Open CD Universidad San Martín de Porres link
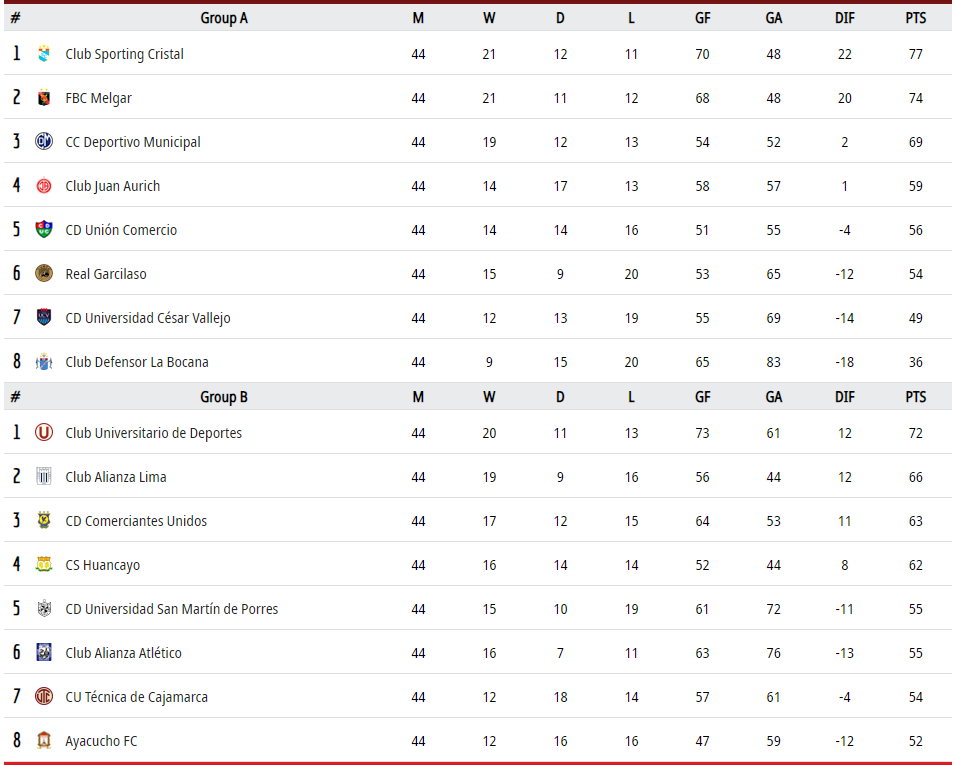The height and width of the screenshot is (765, 956). (x=172, y=609)
